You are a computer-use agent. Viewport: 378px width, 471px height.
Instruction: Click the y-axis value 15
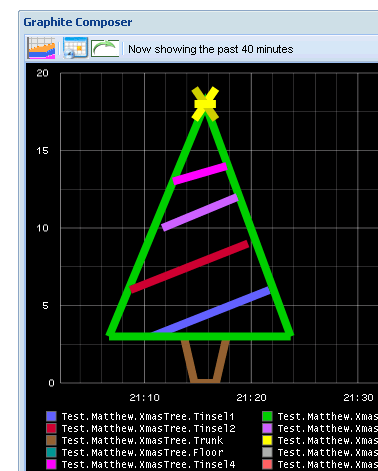[43, 151]
